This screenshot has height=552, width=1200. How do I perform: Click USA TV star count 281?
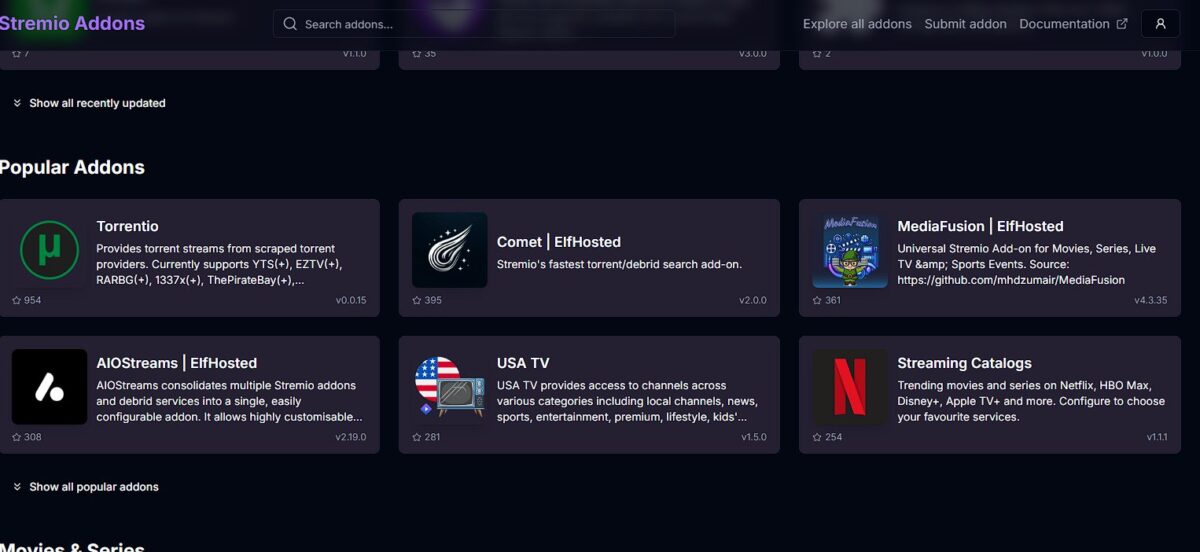tap(433, 437)
